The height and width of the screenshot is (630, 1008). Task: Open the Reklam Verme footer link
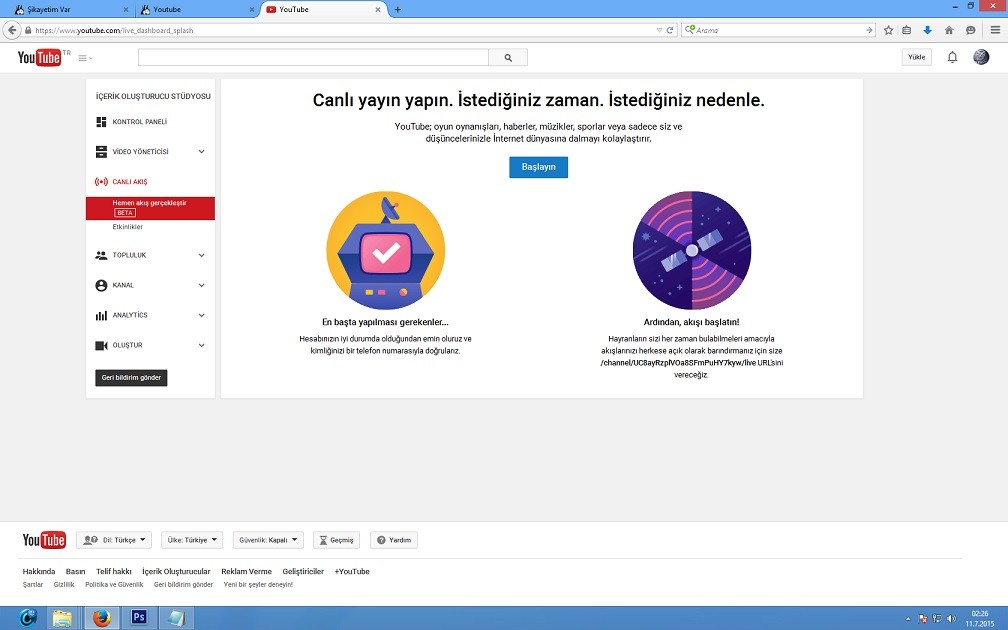(x=246, y=572)
